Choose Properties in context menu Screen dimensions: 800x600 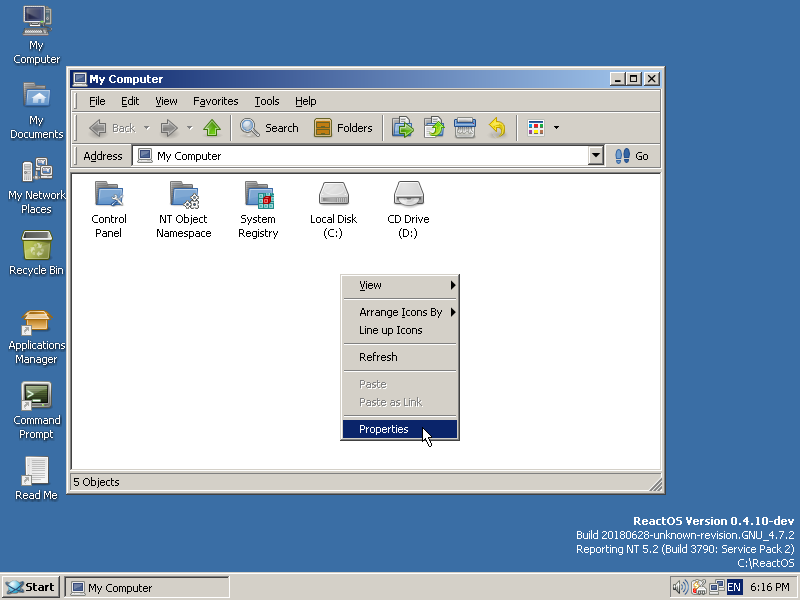pyautogui.click(x=400, y=429)
